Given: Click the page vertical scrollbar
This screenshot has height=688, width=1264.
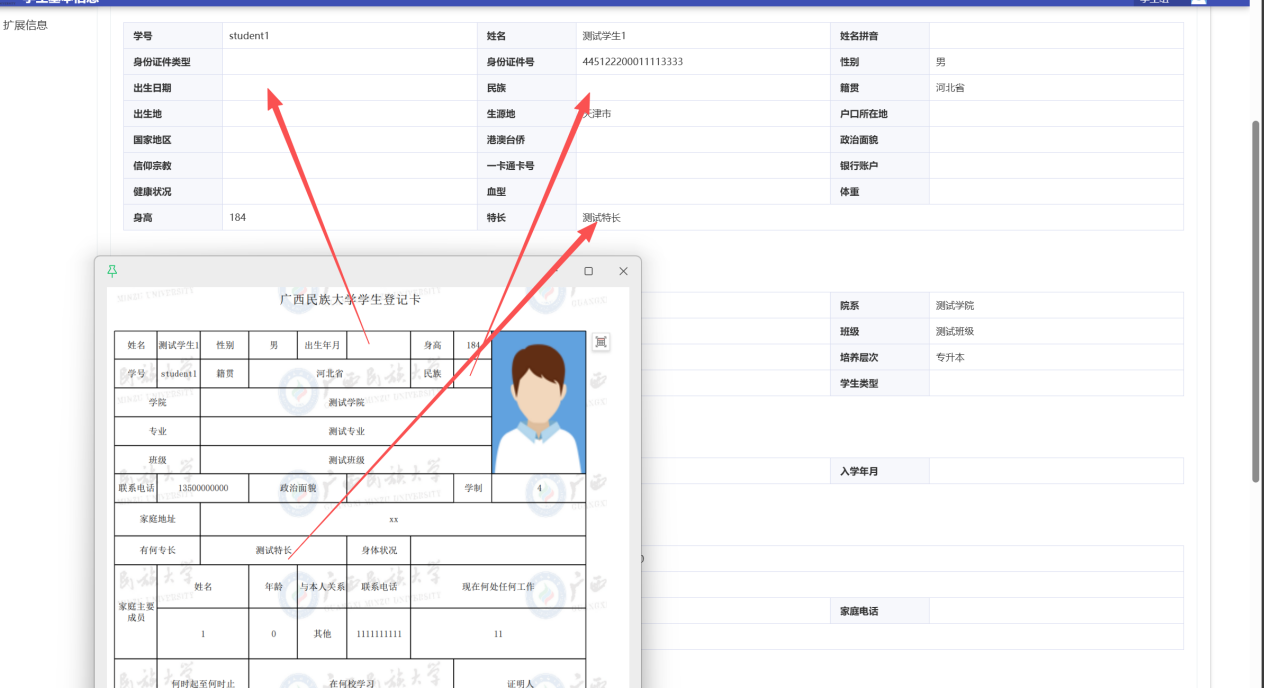Looking at the screenshot, I should click(1256, 300).
